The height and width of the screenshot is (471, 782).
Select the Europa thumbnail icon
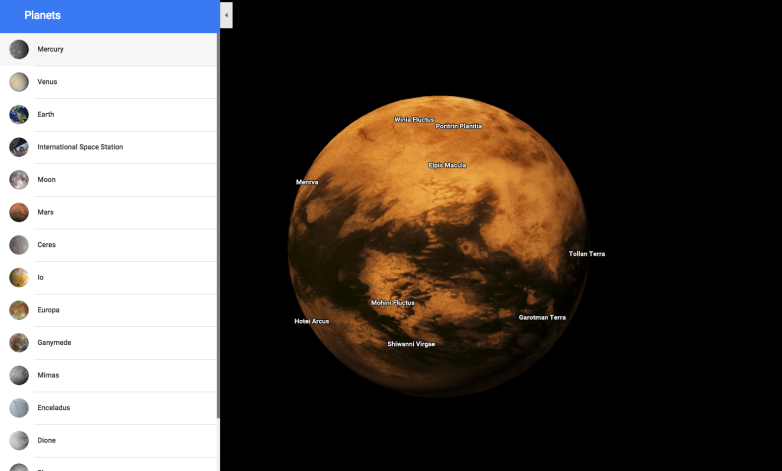tap(19, 310)
